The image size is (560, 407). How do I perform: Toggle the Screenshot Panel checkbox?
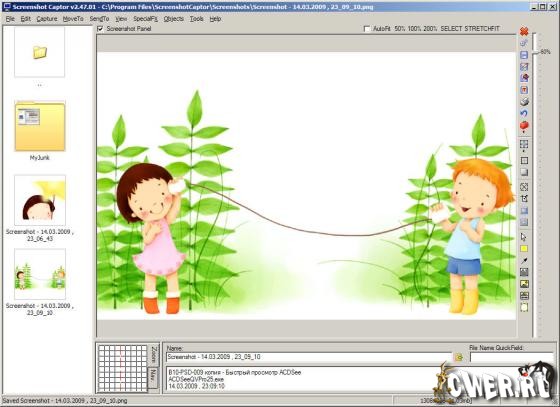click(x=100, y=29)
